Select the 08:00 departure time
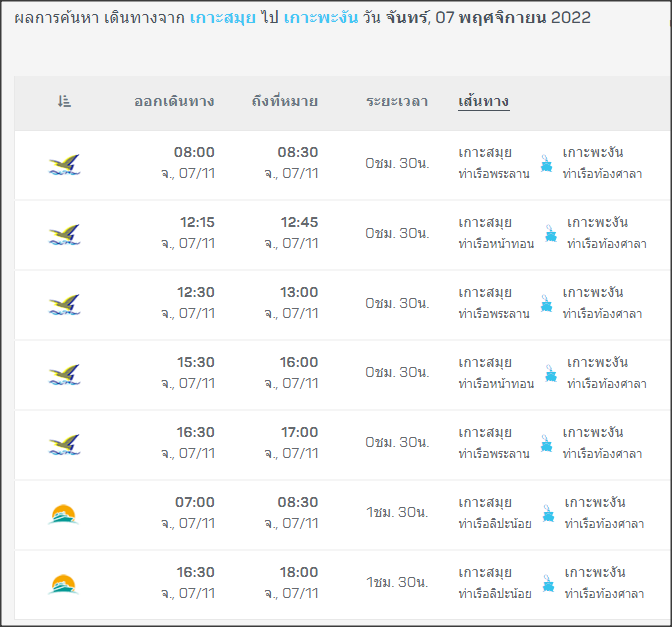Viewport: 672px width, 627px height. click(194, 152)
